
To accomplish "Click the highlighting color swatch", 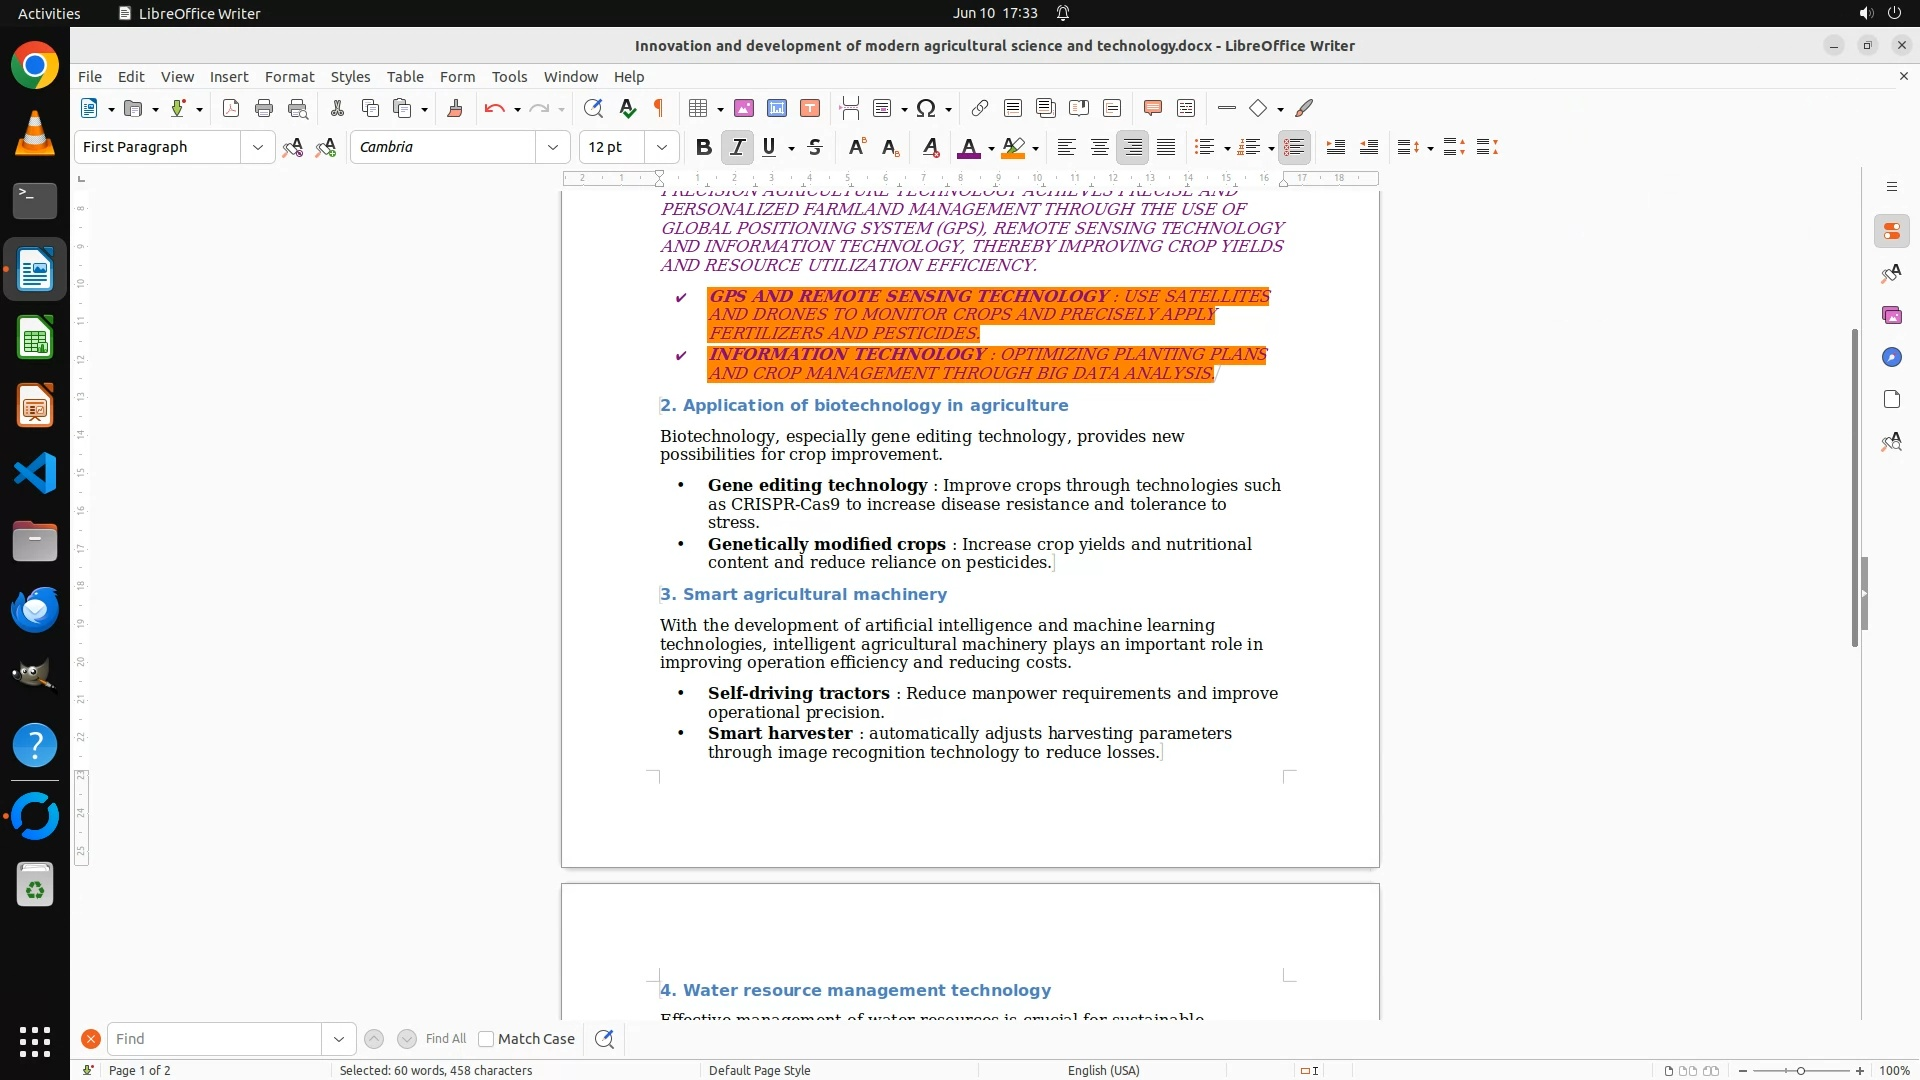I will tap(1013, 147).
